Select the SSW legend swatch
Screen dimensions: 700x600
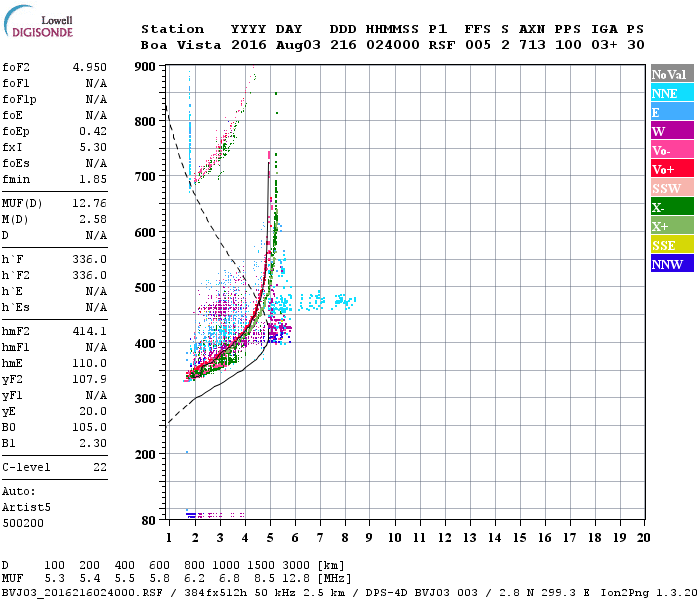point(672,188)
